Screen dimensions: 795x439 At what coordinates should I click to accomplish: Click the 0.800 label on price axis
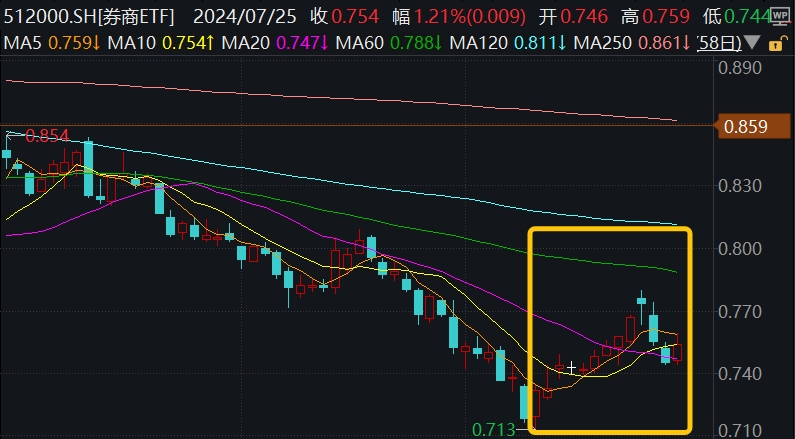tap(741, 249)
